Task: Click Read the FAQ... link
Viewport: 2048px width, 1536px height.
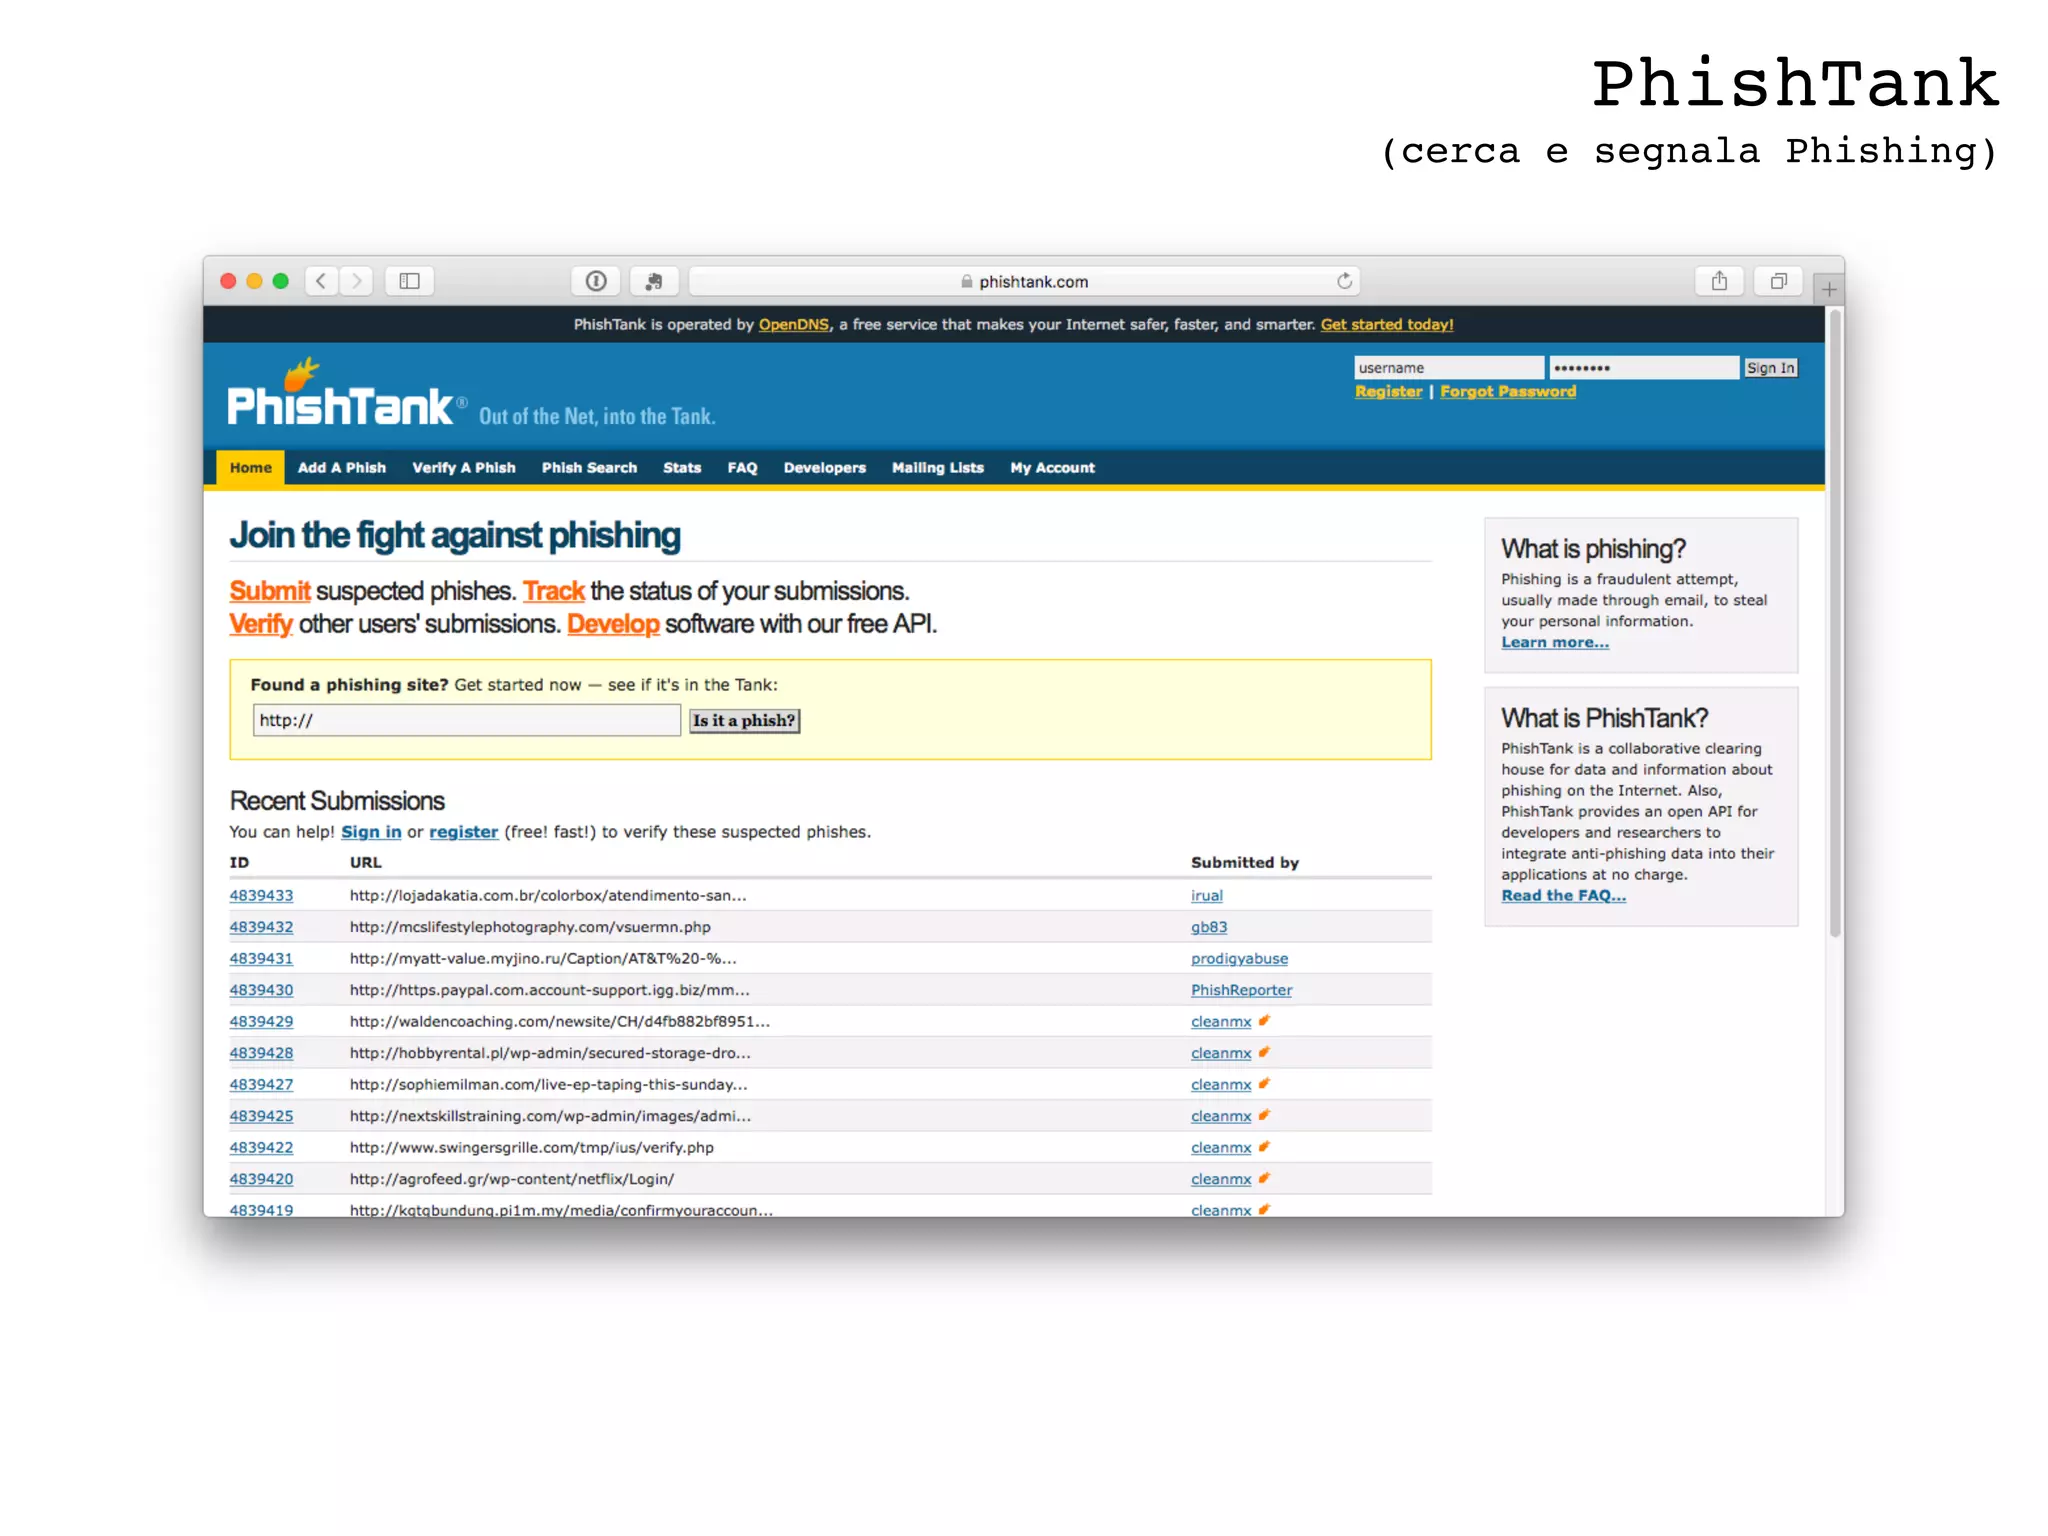Action: (1563, 895)
